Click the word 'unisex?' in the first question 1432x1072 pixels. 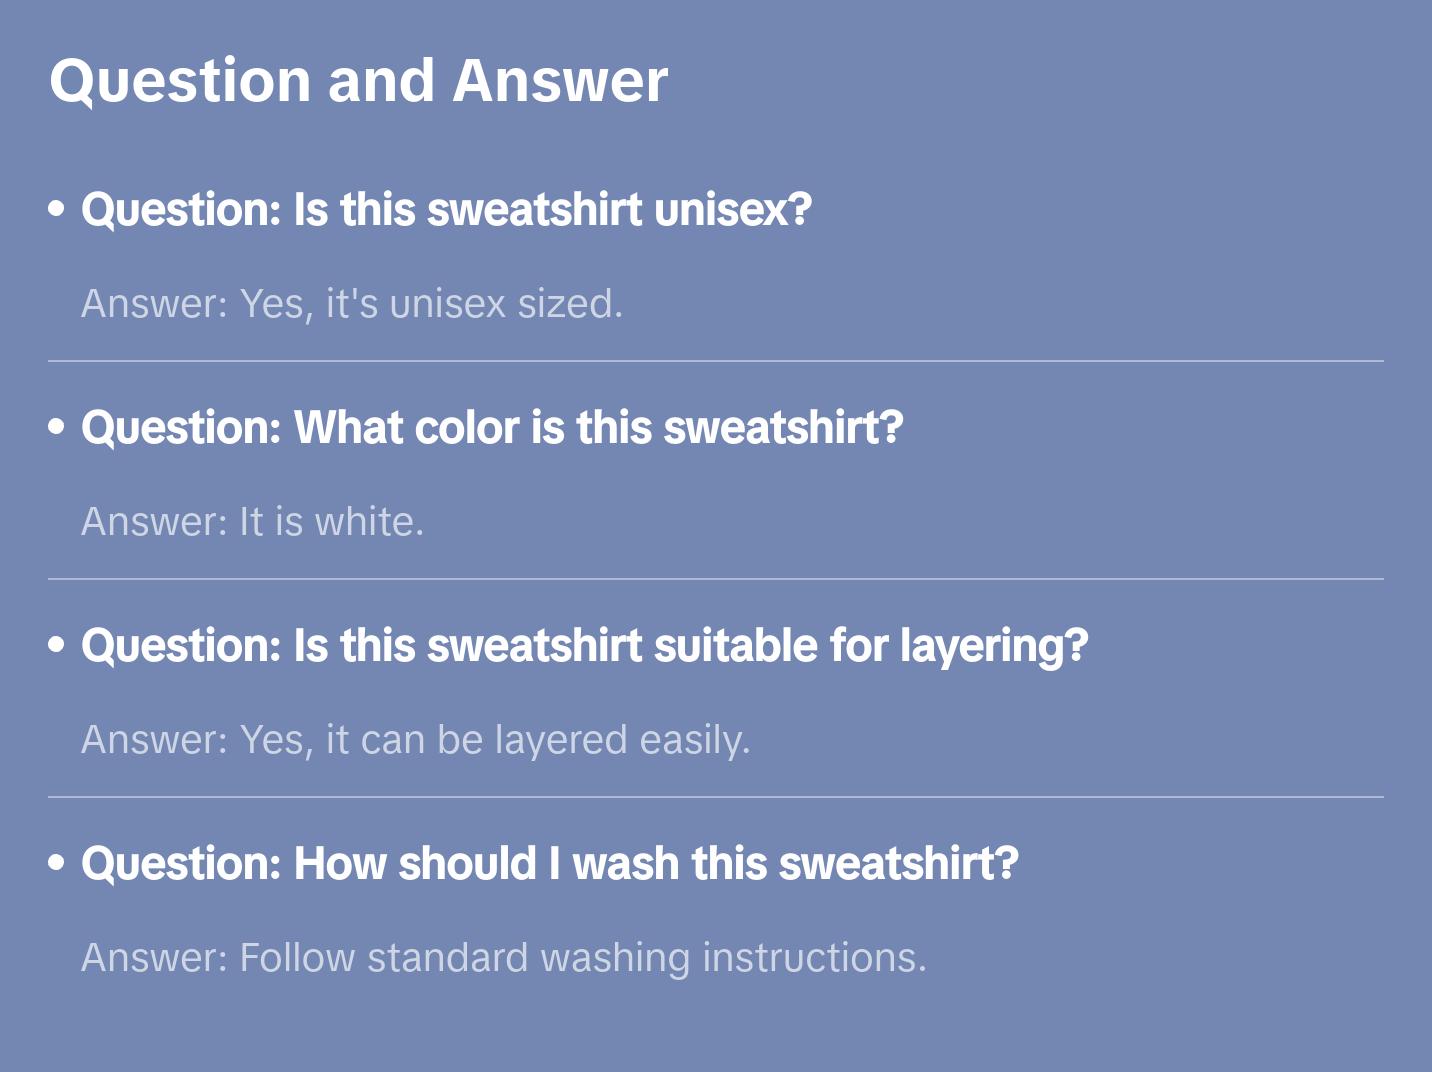[x=733, y=210]
